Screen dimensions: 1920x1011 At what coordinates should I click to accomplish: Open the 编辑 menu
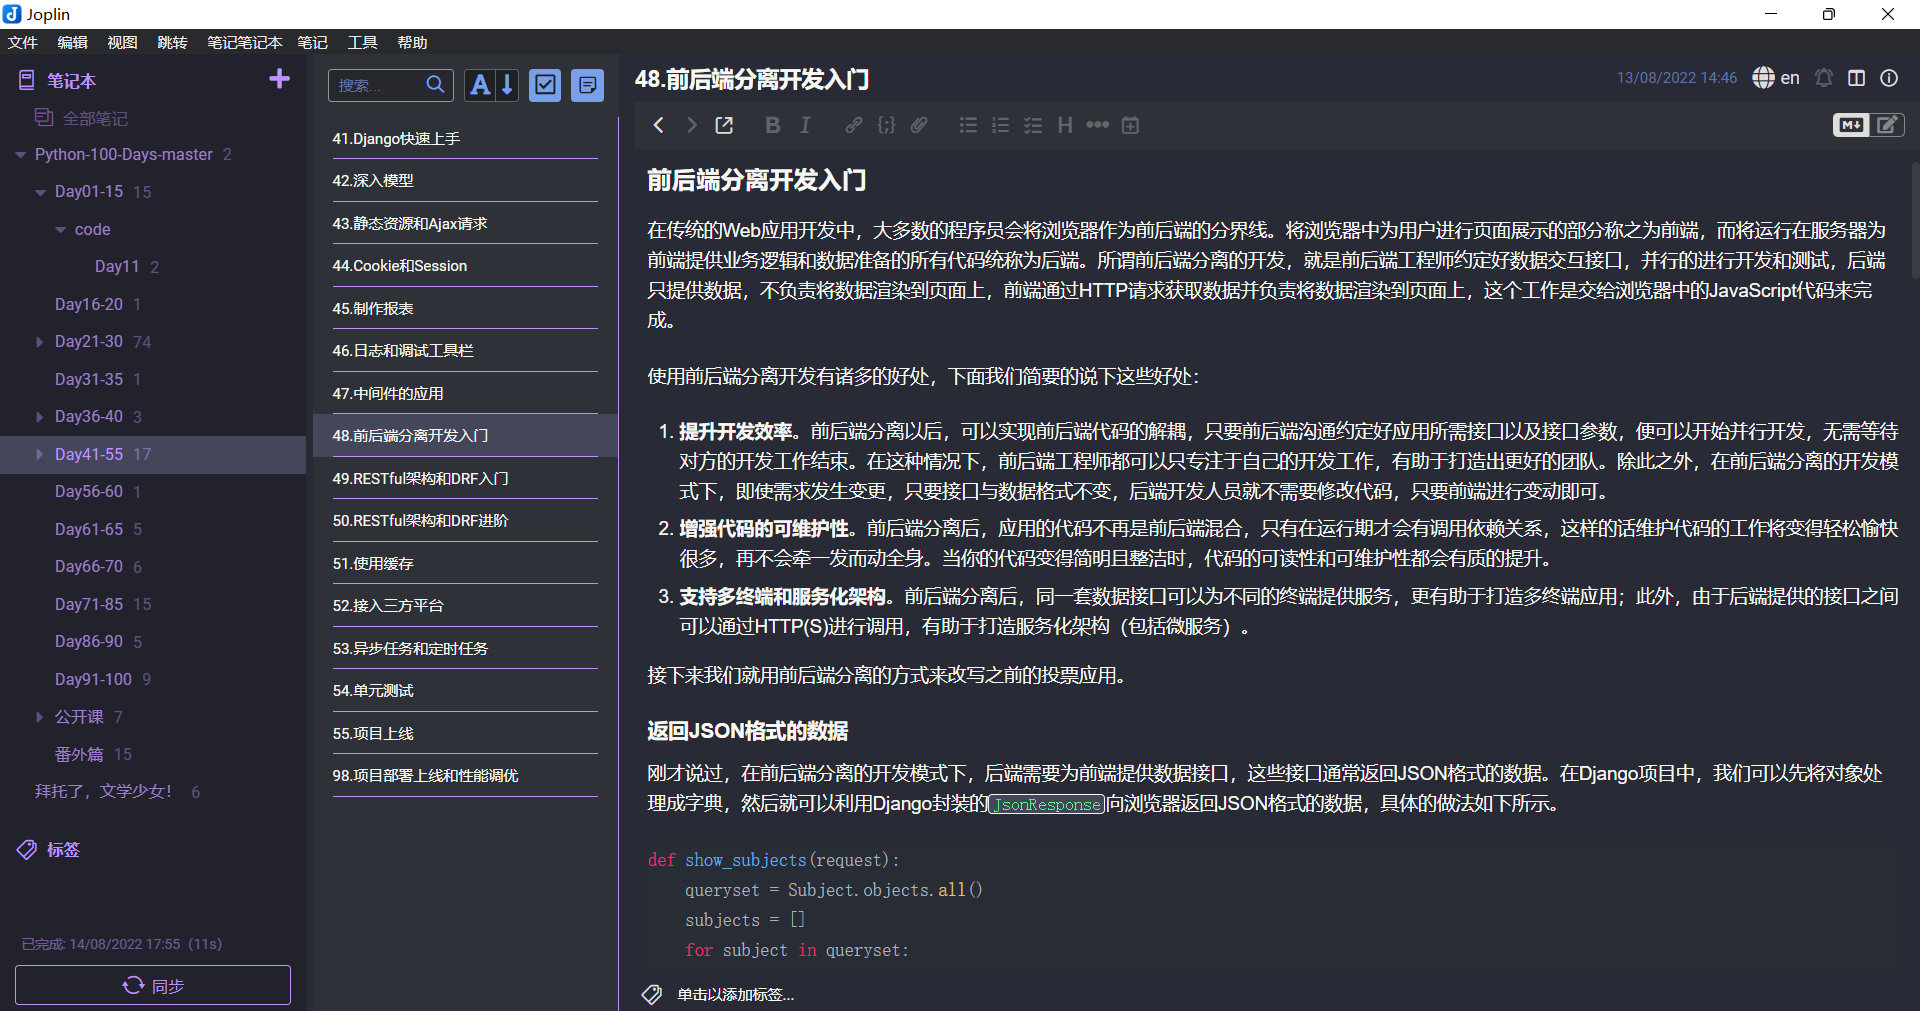pyautogui.click(x=72, y=42)
